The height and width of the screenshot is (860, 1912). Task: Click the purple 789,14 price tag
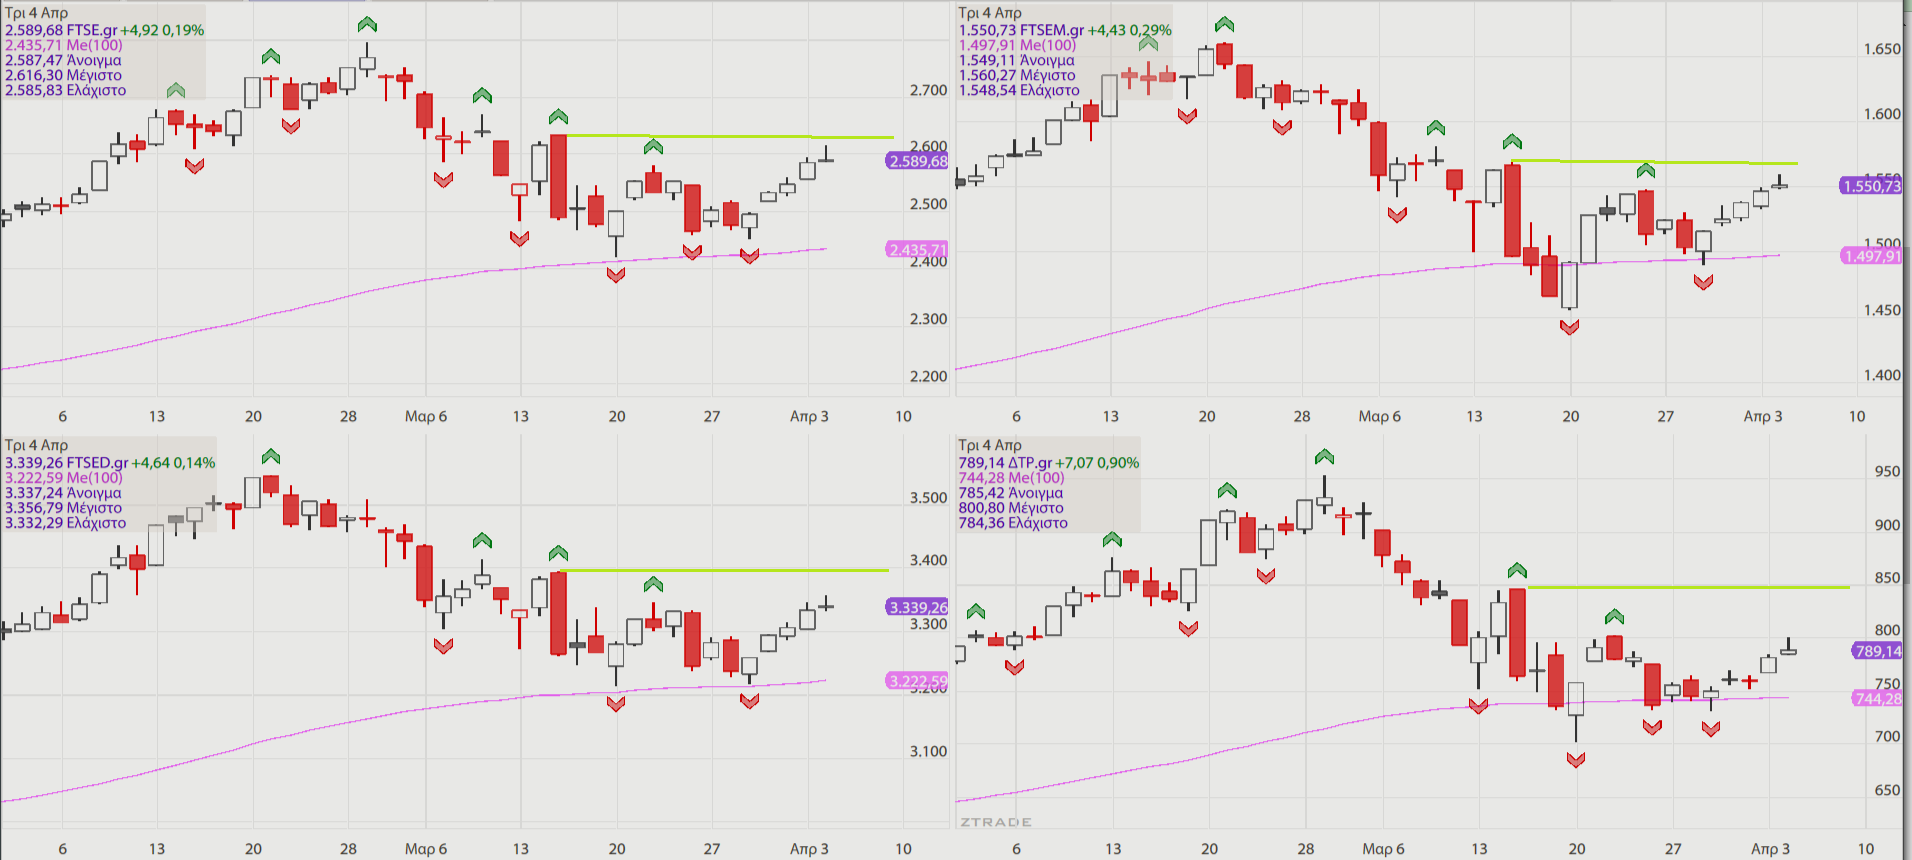click(1877, 651)
